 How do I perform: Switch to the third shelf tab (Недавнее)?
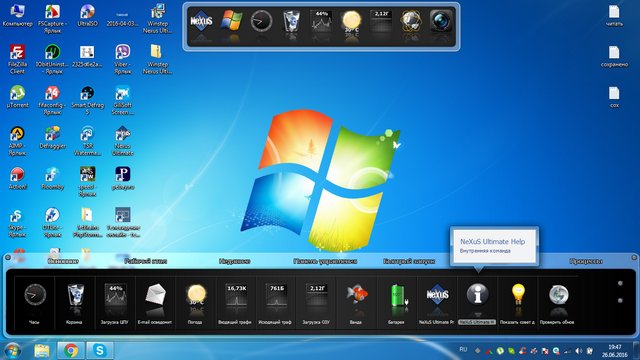coord(235,261)
